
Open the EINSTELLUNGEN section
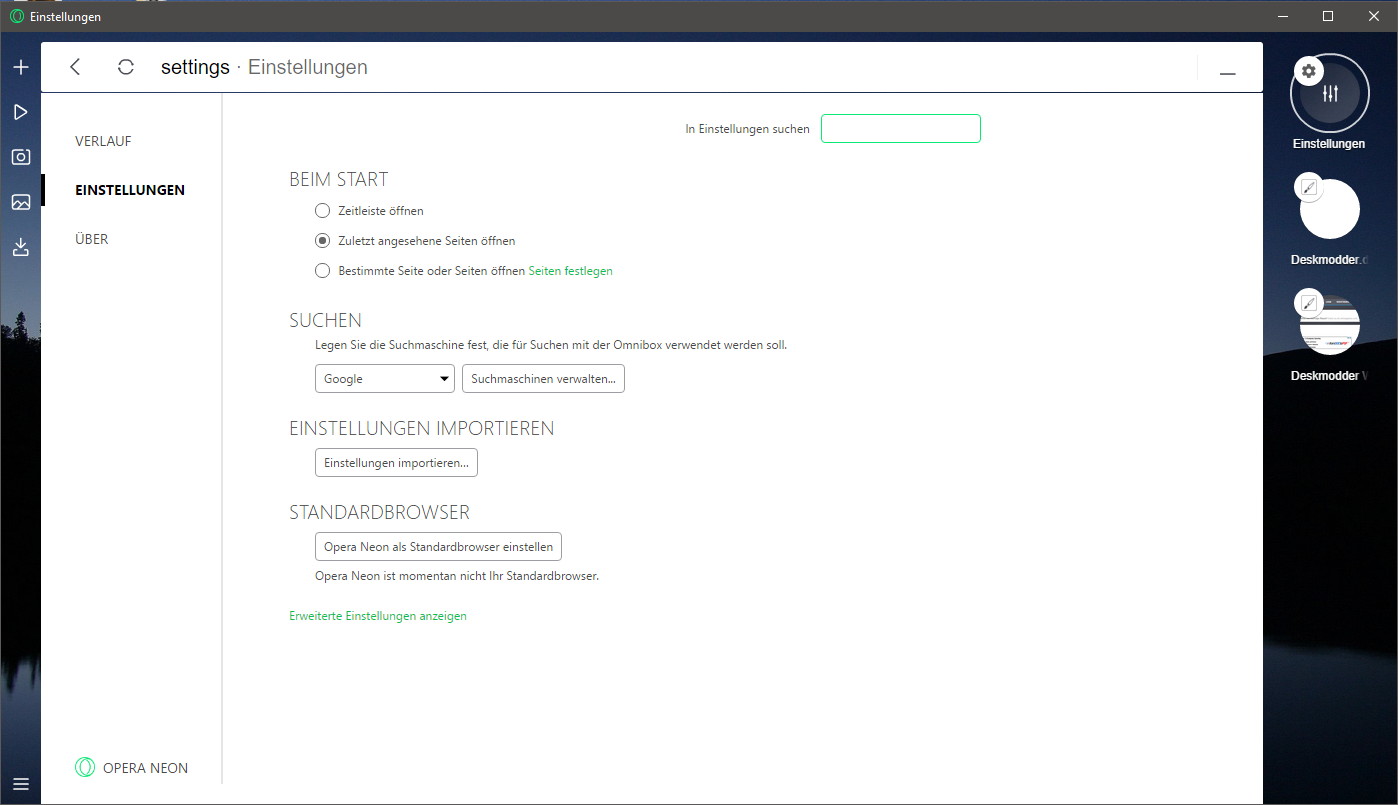tap(130, 190)
